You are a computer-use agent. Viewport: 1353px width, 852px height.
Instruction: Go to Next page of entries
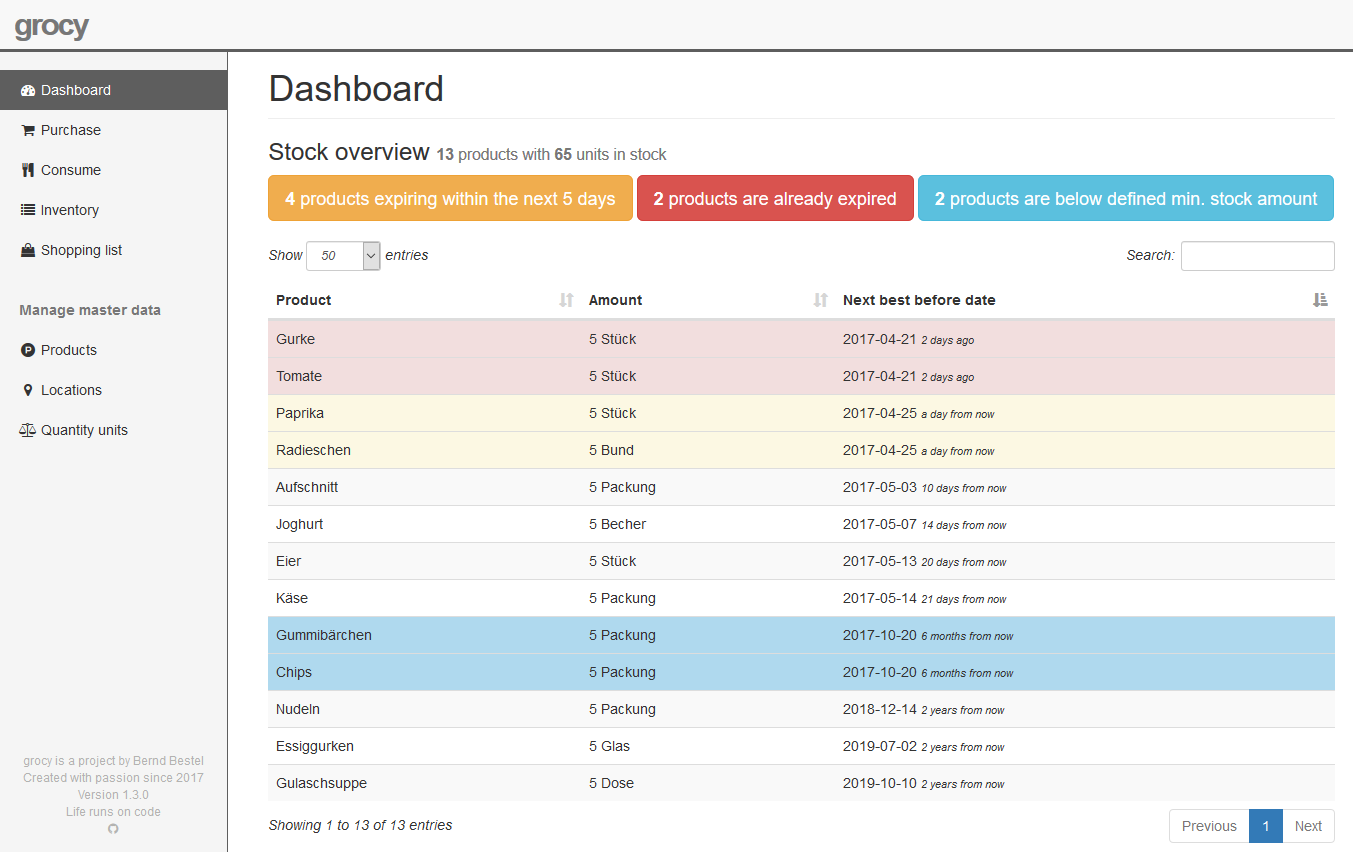tap(1308, 826)
